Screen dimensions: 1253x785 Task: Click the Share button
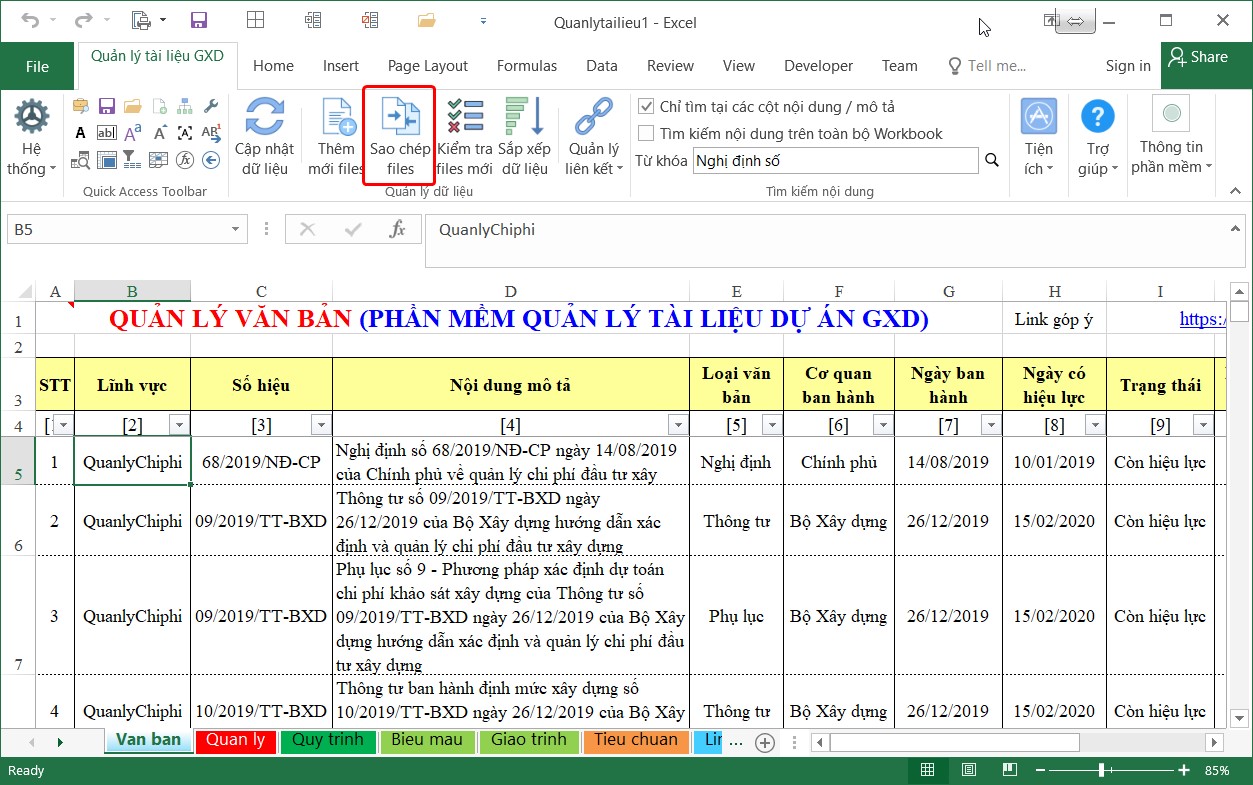1198,57
